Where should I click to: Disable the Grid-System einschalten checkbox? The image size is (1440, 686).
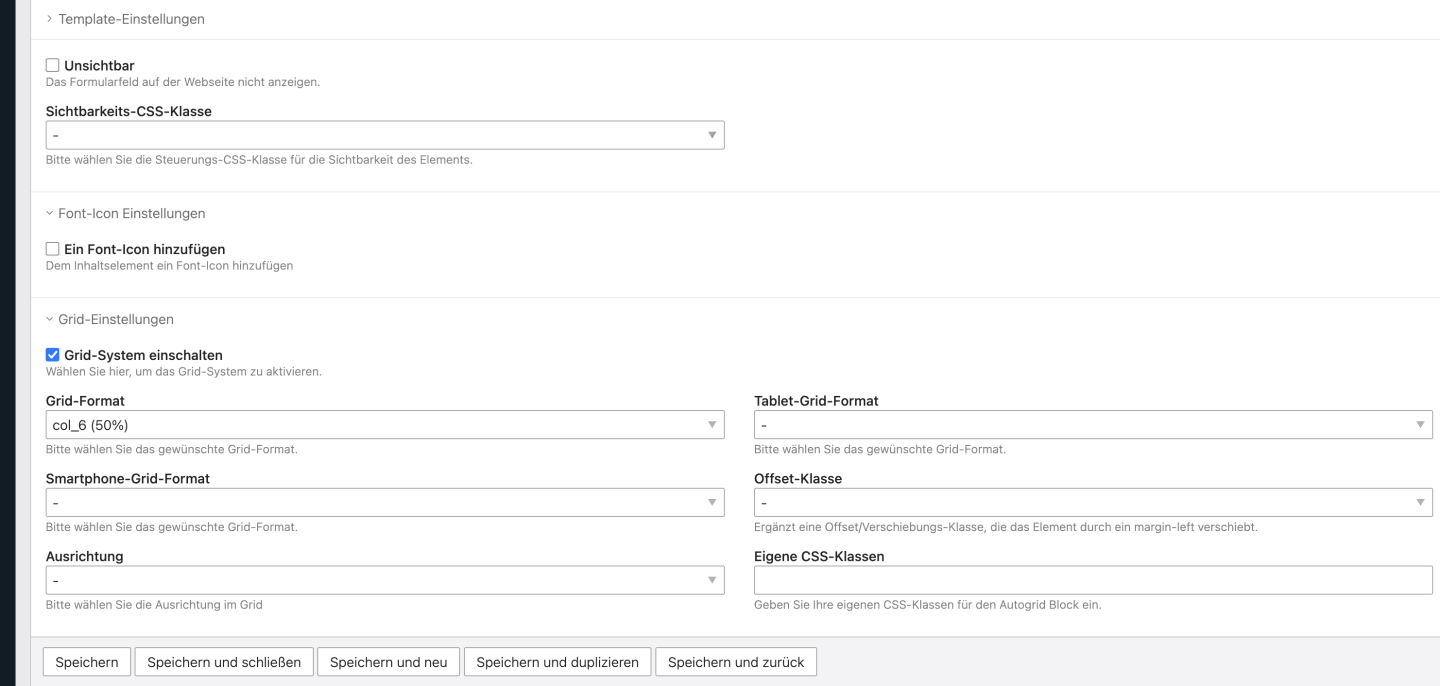53,355
